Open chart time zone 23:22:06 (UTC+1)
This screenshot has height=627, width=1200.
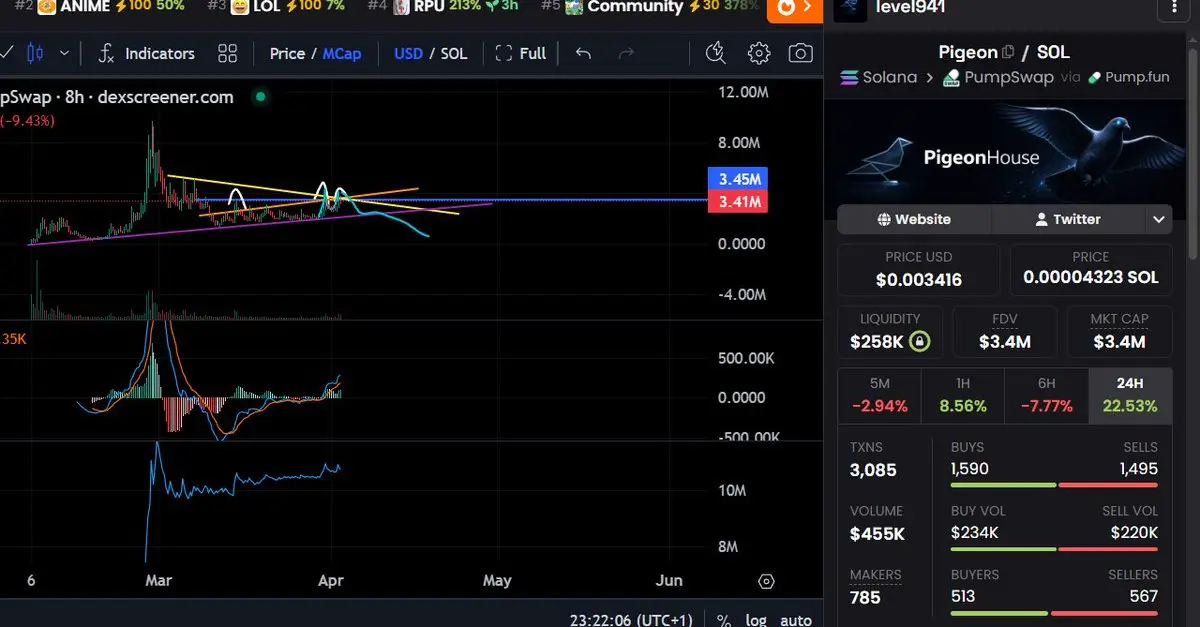pos(631,620)
